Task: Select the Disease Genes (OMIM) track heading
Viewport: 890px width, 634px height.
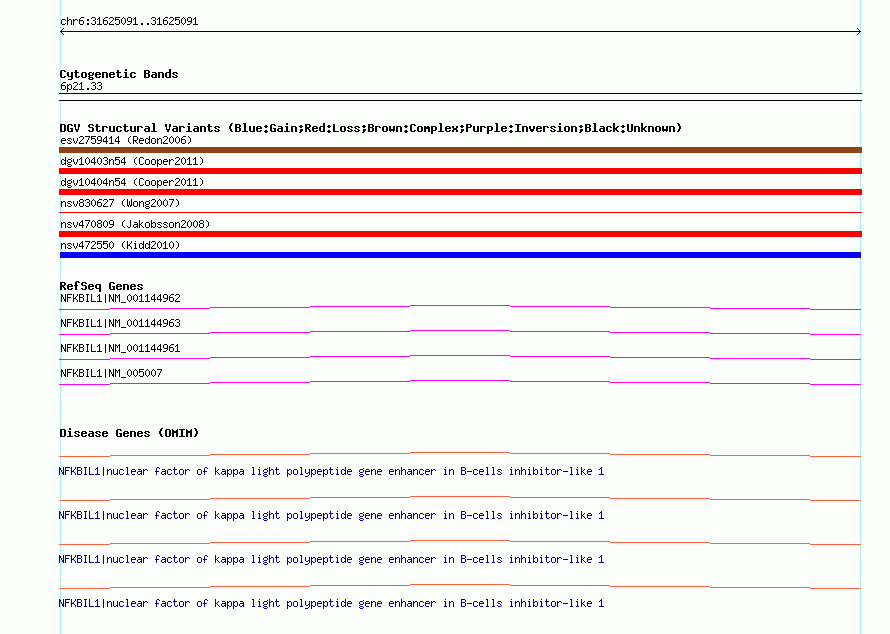Action: tap(129, 433)
